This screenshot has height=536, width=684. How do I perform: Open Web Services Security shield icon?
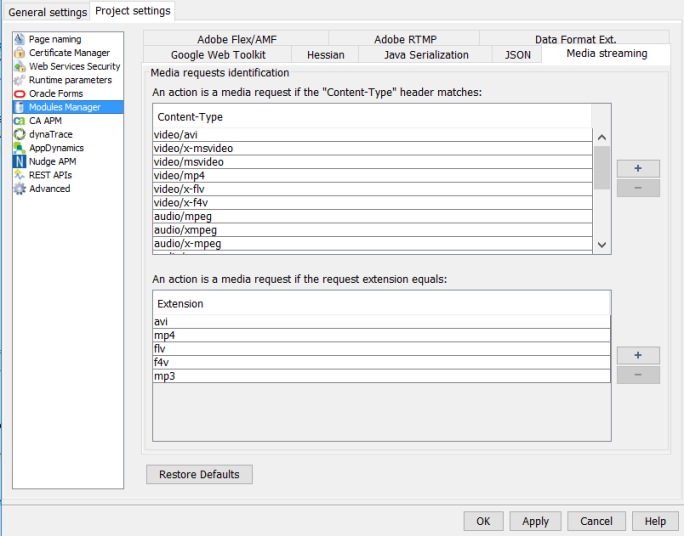pyautogui.click(x=20, y=66)
